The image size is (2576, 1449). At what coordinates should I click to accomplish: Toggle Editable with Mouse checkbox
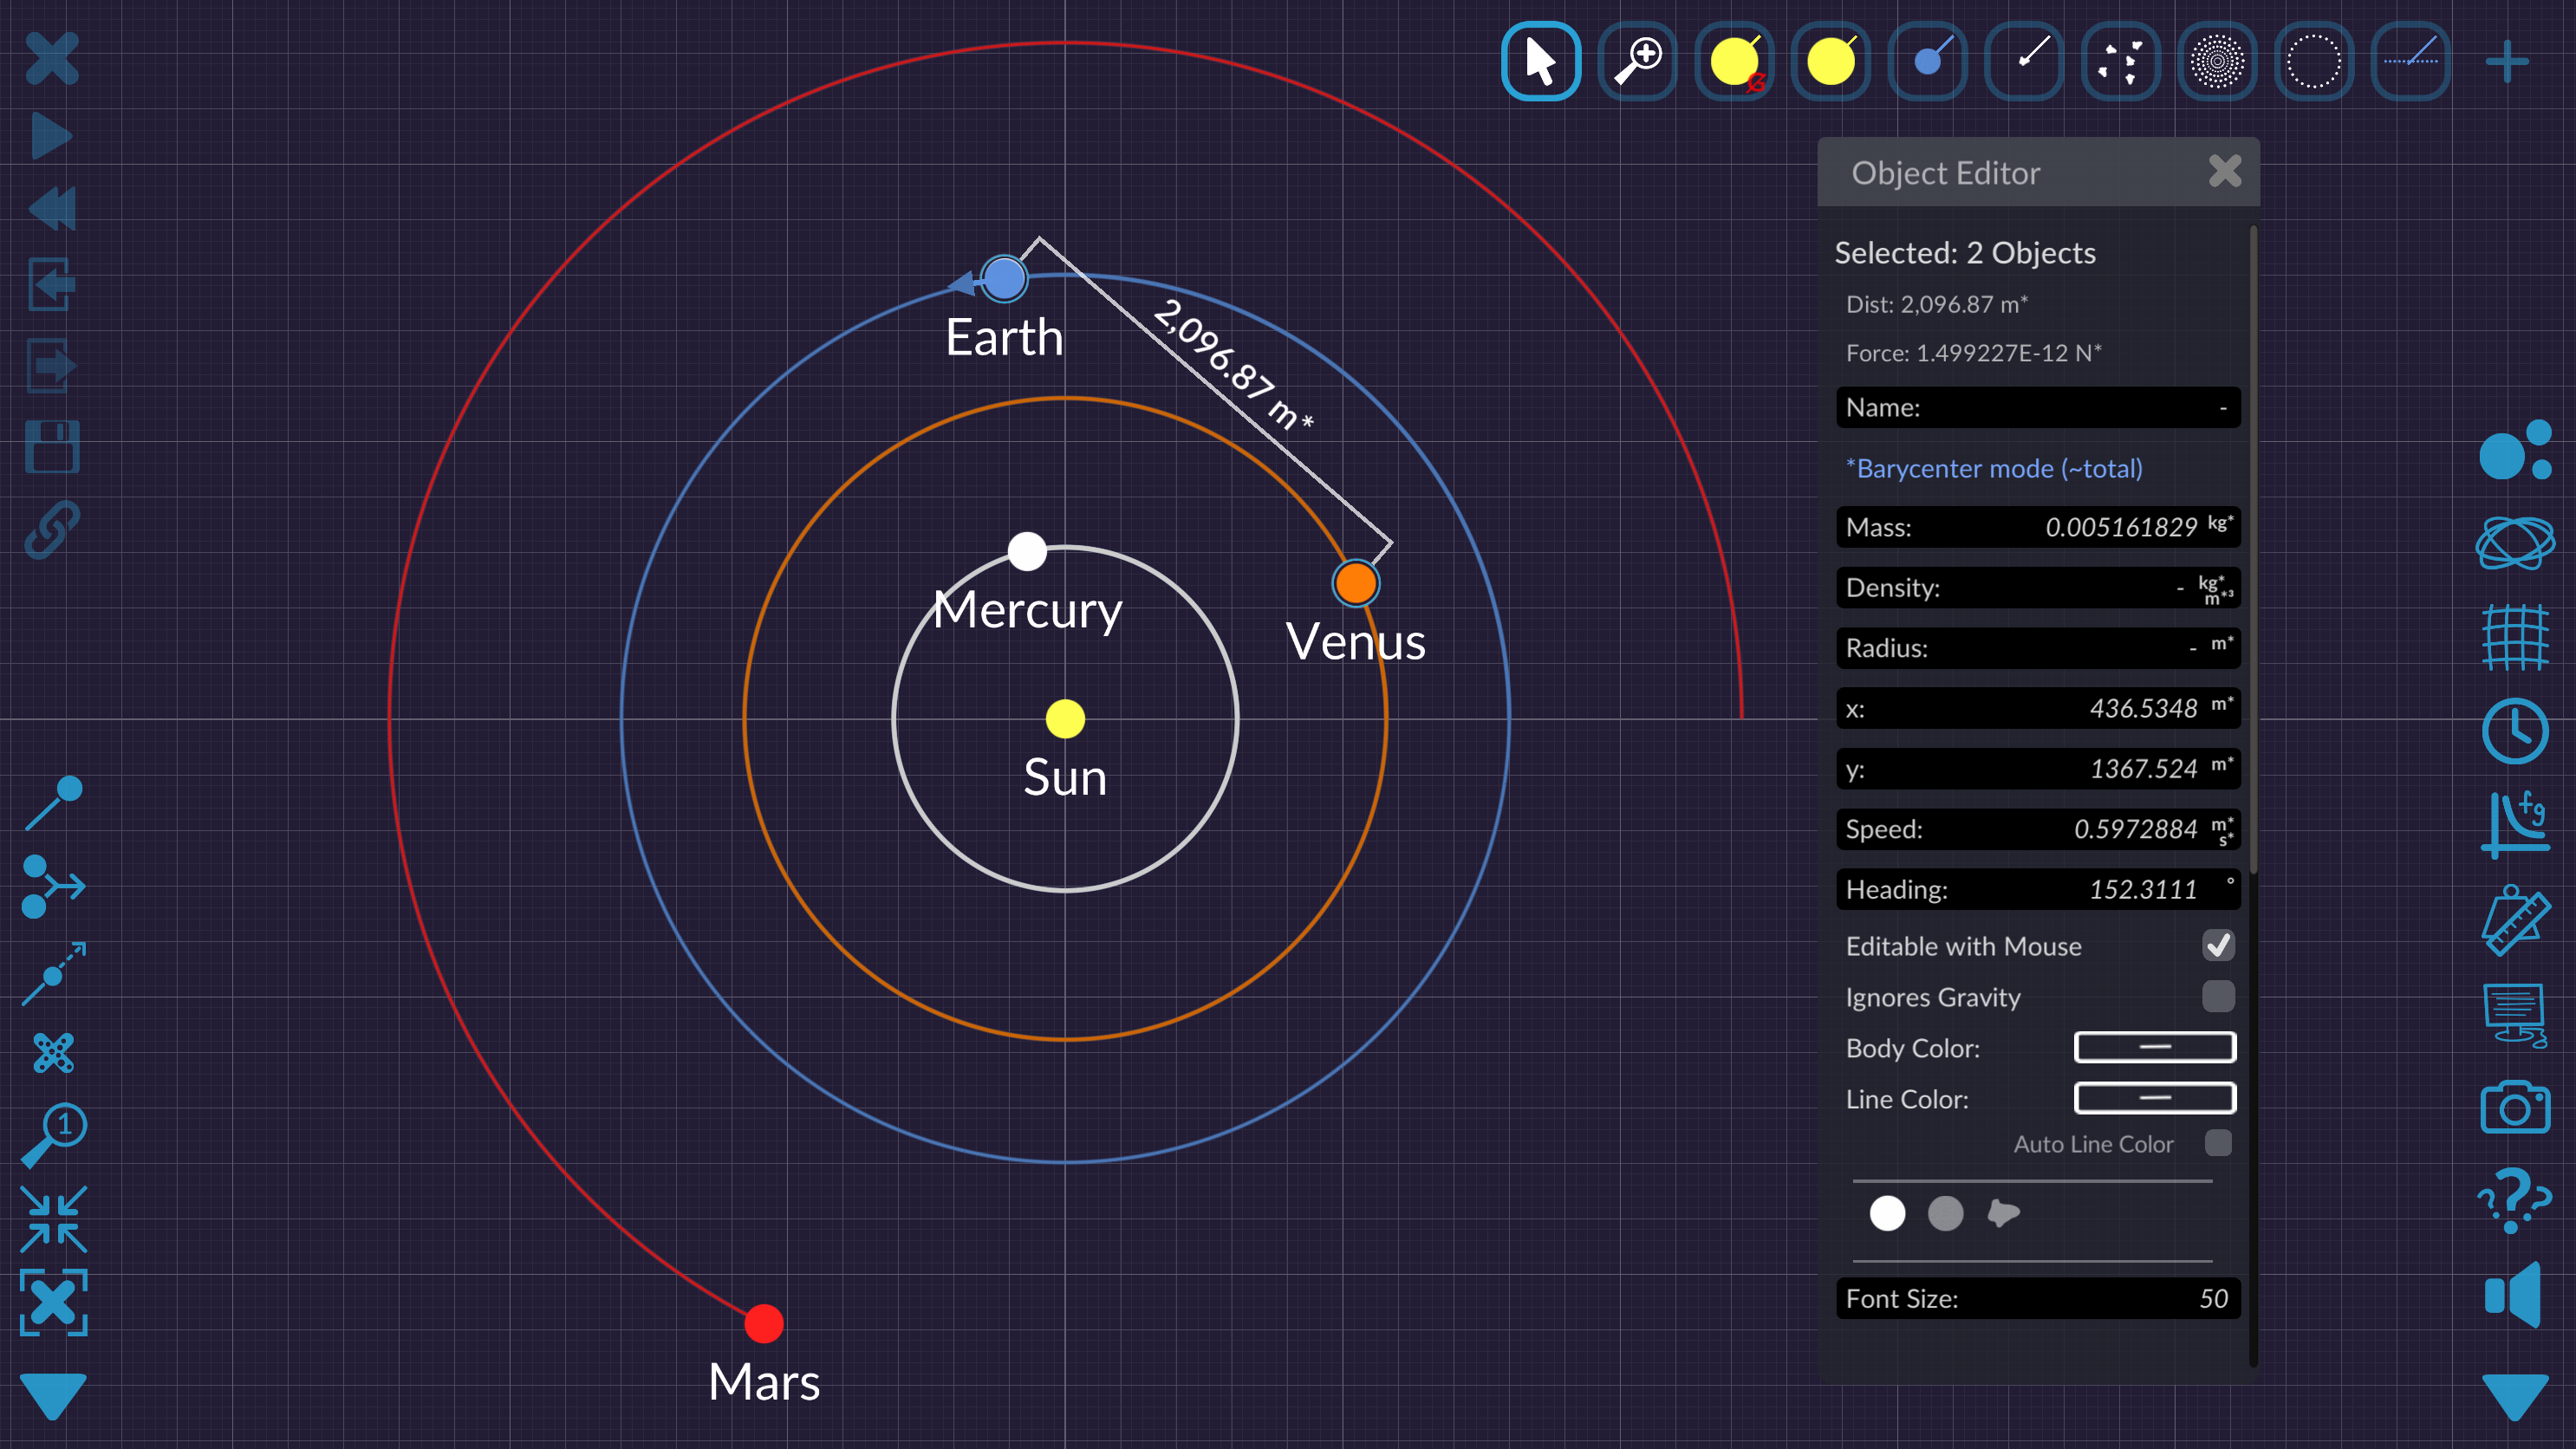tap(2217, 945)
